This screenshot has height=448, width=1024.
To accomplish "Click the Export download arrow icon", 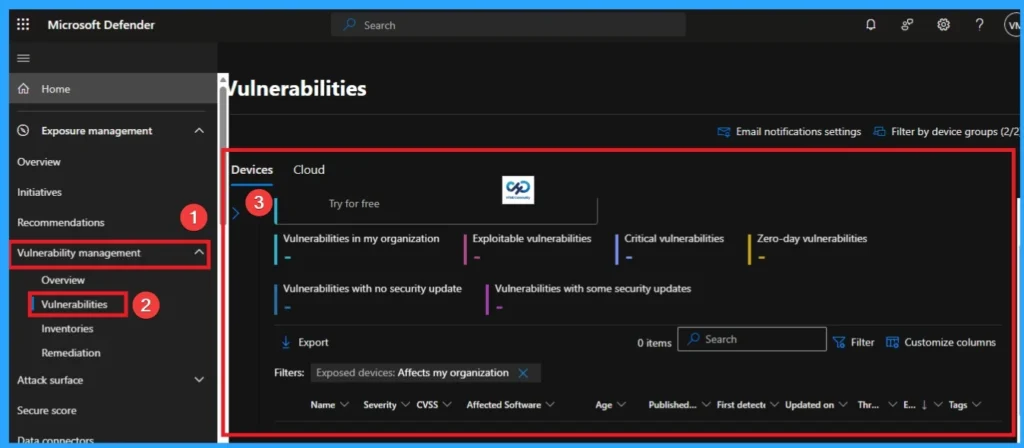I will coord(285,342).
